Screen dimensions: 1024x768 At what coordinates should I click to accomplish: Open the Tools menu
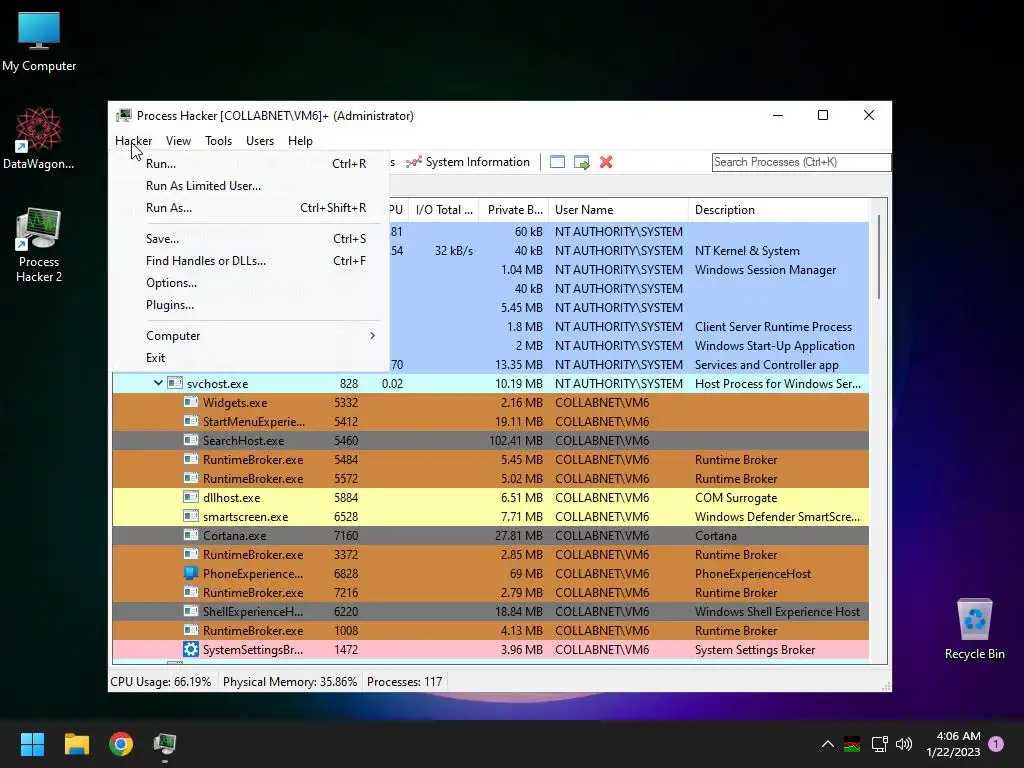[x=218, y=140]
